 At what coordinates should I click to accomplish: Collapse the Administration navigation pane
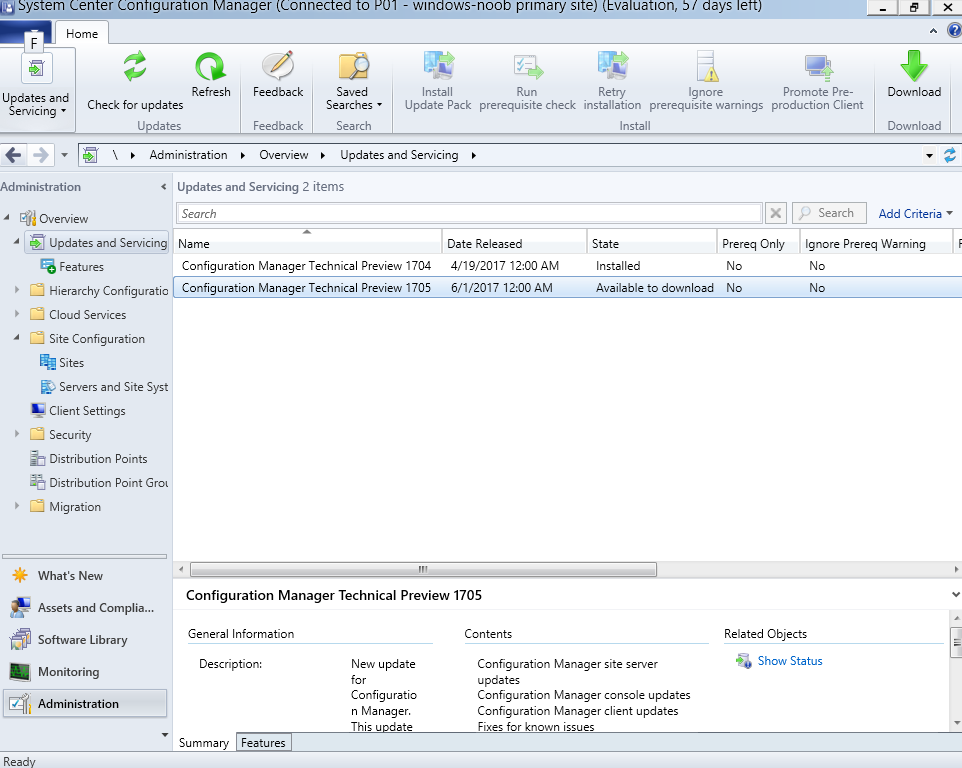163,186
